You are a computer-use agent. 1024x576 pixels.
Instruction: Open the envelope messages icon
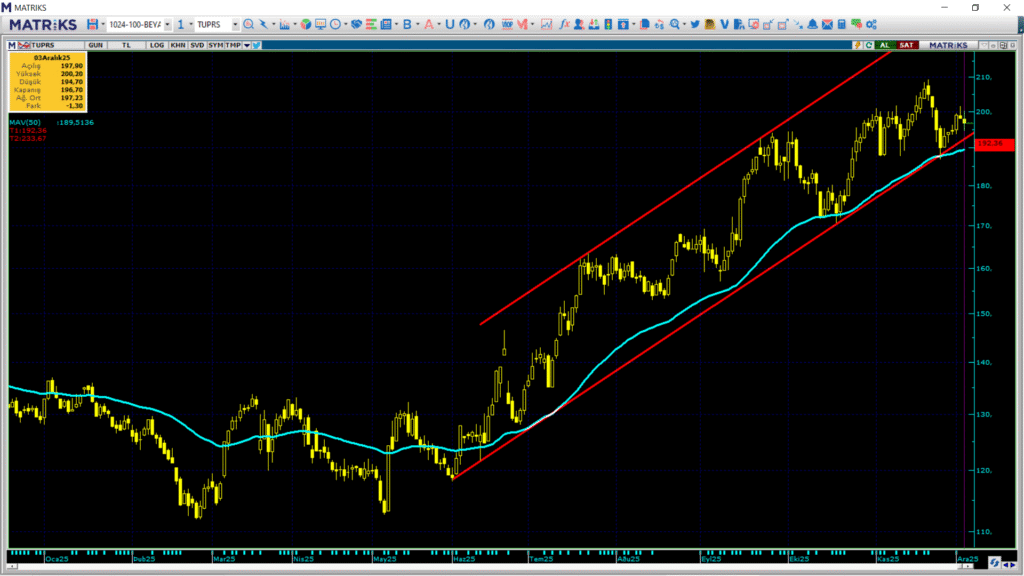point(827,24)
